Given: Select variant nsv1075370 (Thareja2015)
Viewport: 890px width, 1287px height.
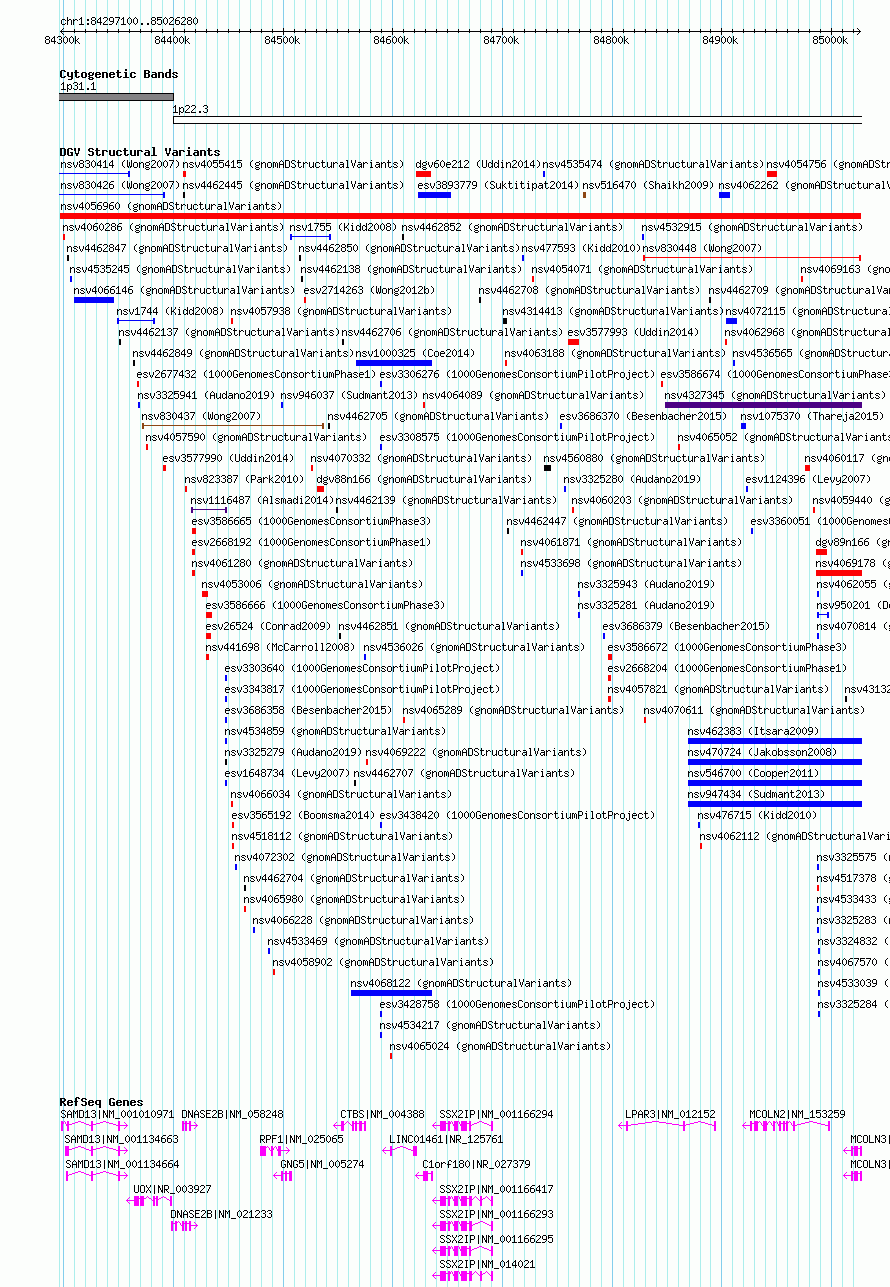Looking at the screenshot, I should pyautogui.click(x=812, y=416).
